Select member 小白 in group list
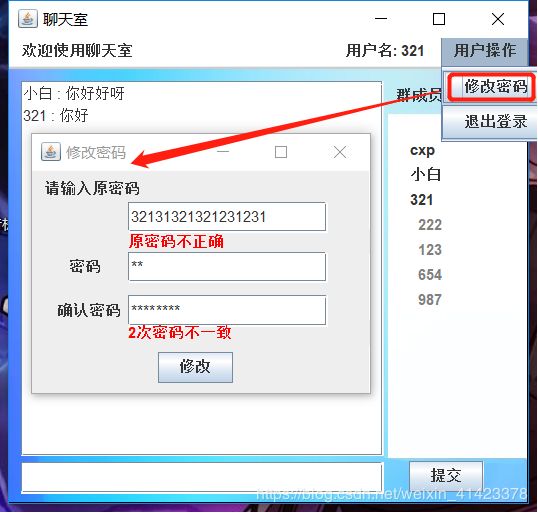The image size is (538, 513). (x=425, y=175)
